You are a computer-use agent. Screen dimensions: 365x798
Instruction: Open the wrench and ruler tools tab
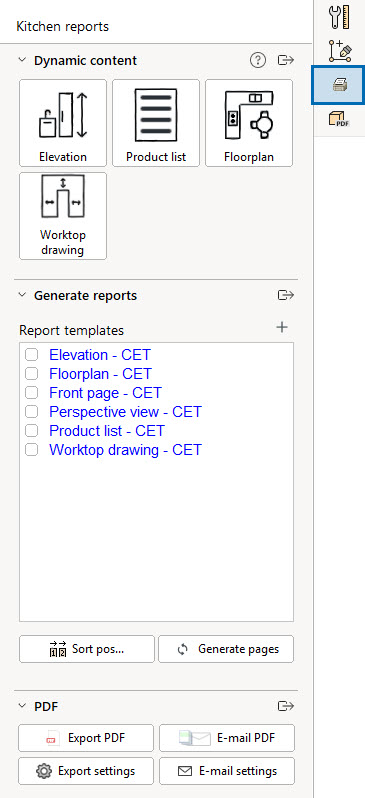tap(340, 17)
